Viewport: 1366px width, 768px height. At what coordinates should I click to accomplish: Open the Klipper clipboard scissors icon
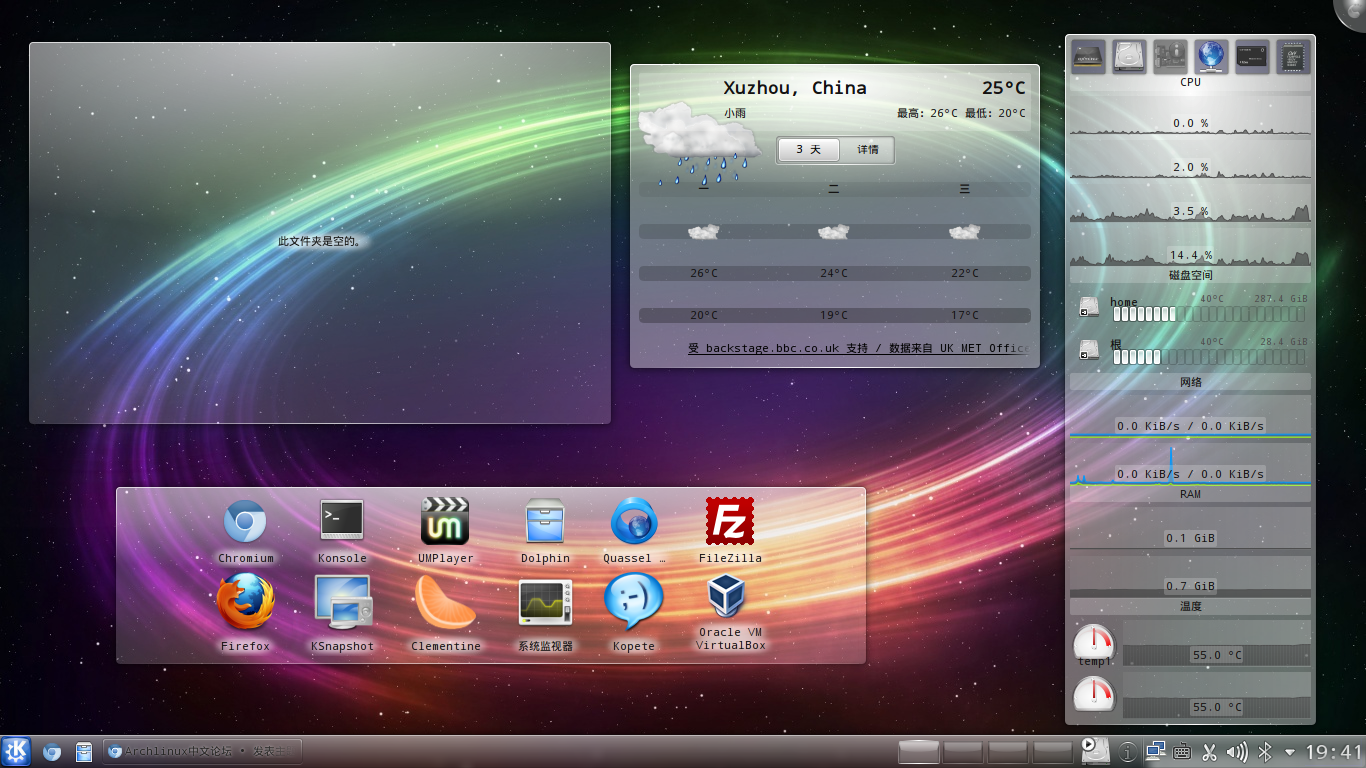point(1209,752)
